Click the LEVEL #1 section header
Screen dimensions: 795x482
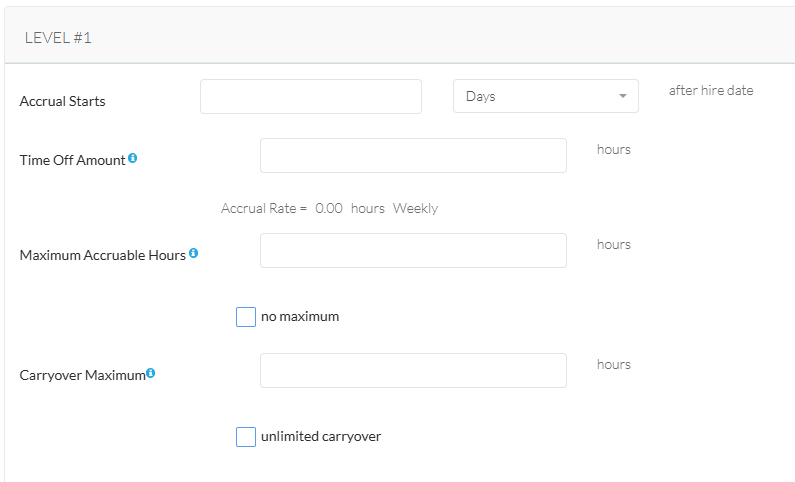click(x=59, y=38)
